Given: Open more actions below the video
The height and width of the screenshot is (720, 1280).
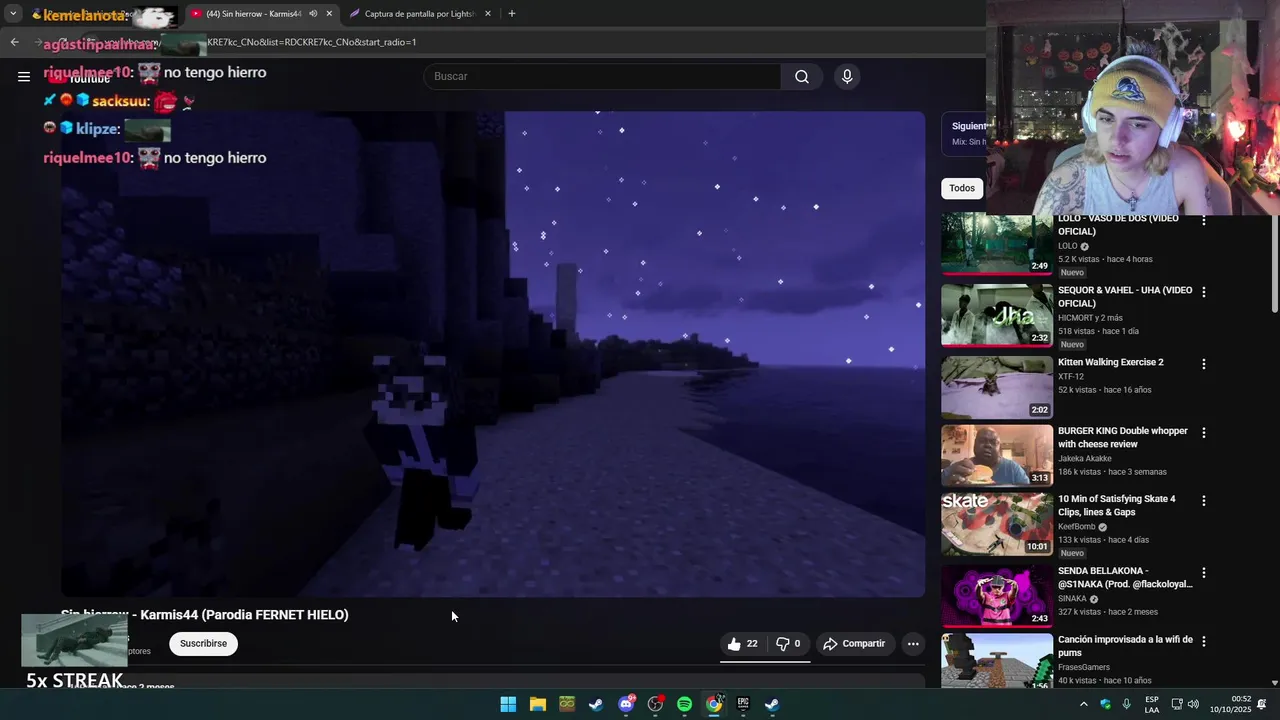Looking at the screenshot, I should [913, 644].
